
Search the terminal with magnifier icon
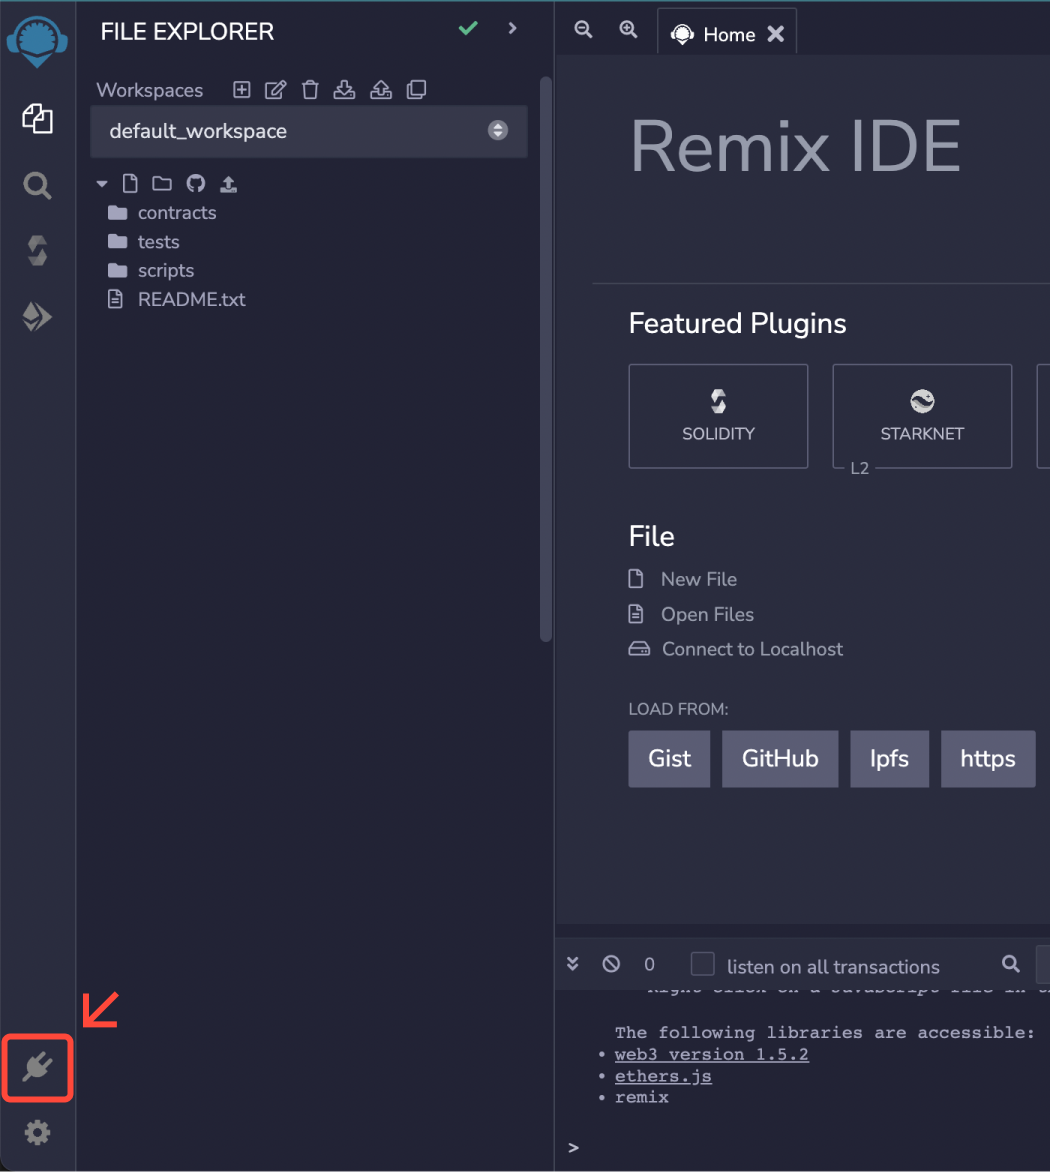[x=1011, y=964]
